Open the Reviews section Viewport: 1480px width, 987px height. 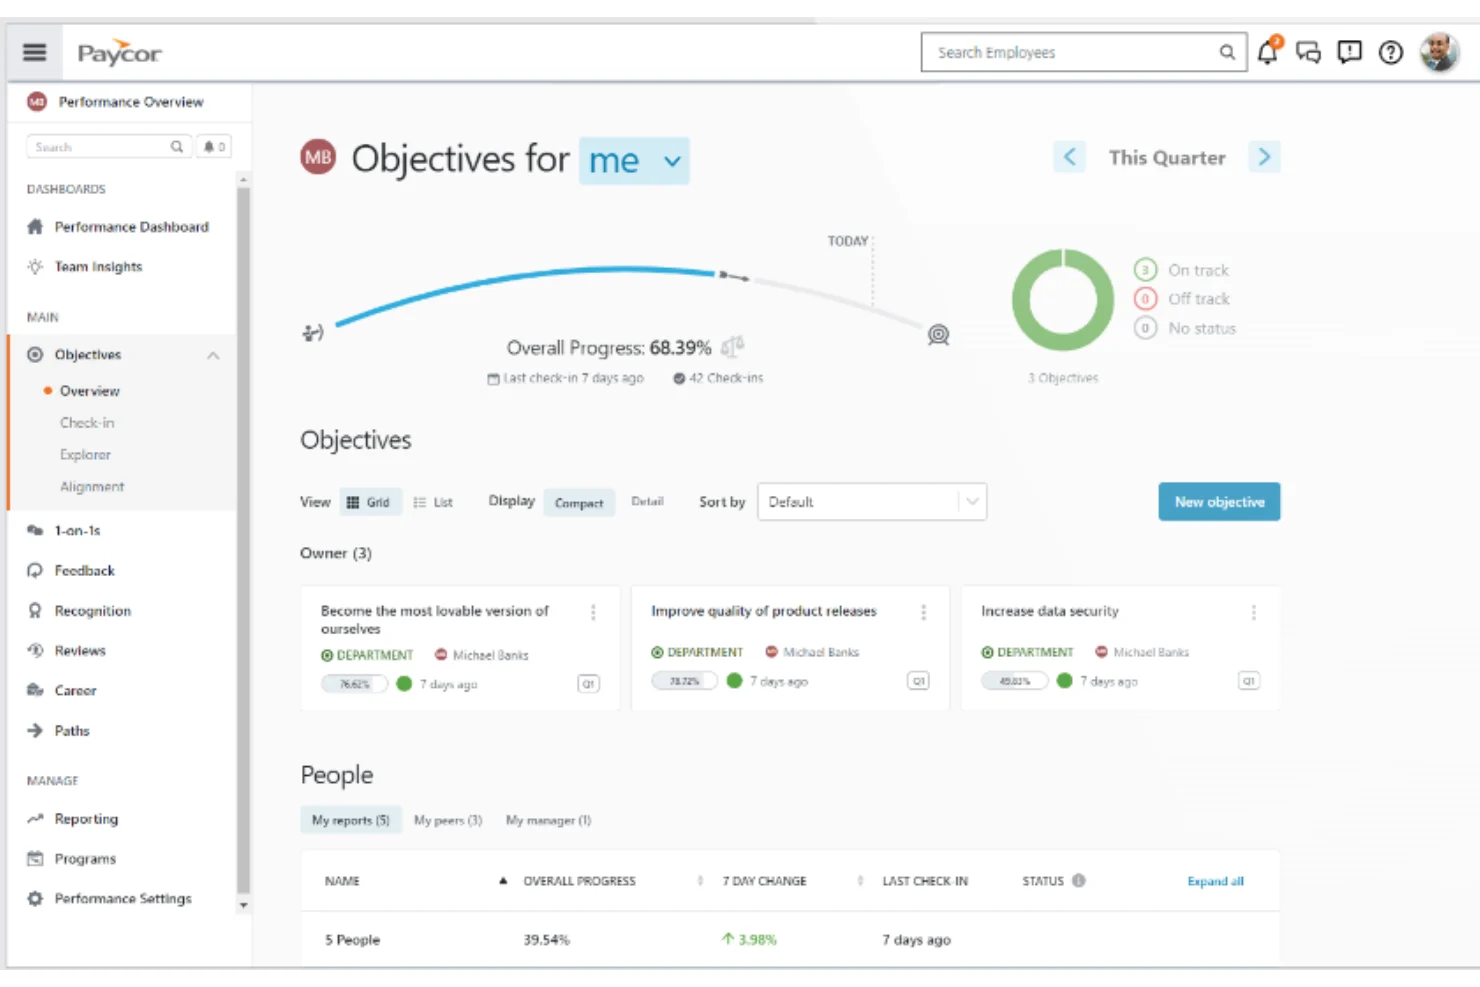(81, 650)
